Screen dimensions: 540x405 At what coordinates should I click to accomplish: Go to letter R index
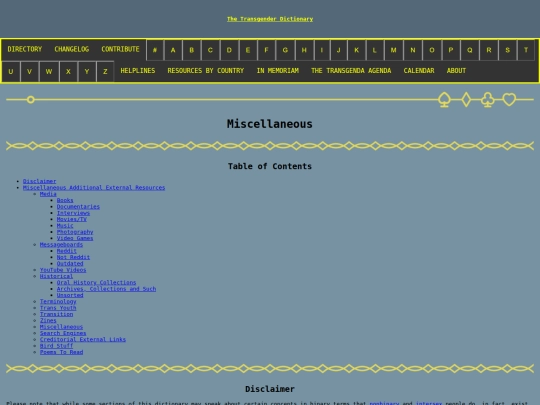[489, 50]
